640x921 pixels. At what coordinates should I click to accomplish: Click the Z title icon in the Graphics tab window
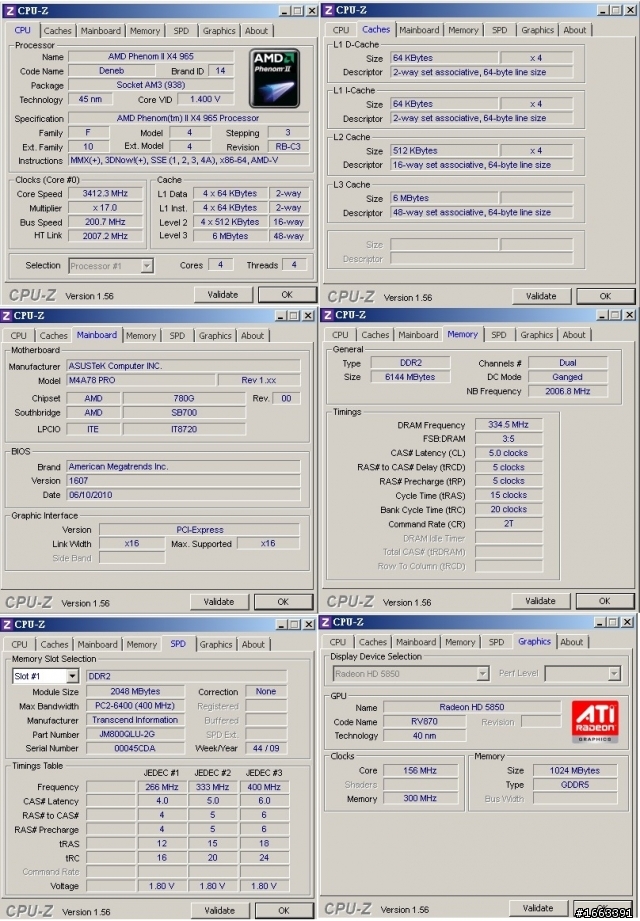coord(325,622)
